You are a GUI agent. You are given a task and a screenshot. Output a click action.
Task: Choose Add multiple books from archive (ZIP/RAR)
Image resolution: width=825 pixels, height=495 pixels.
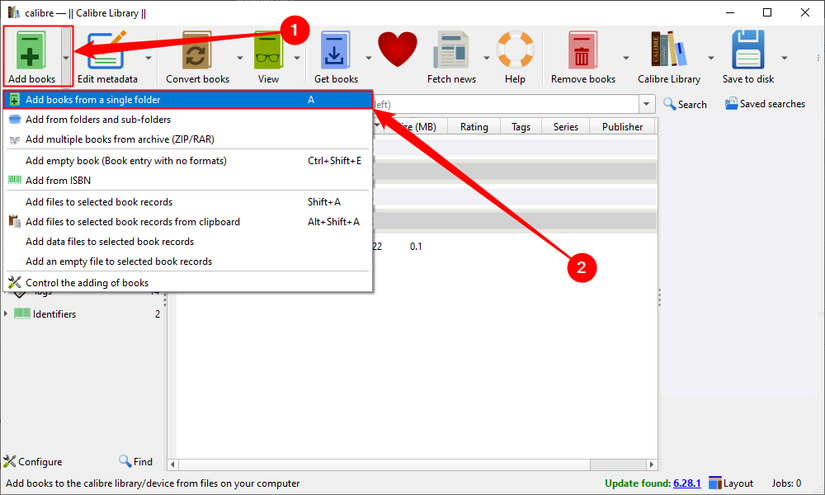[188, 139]
